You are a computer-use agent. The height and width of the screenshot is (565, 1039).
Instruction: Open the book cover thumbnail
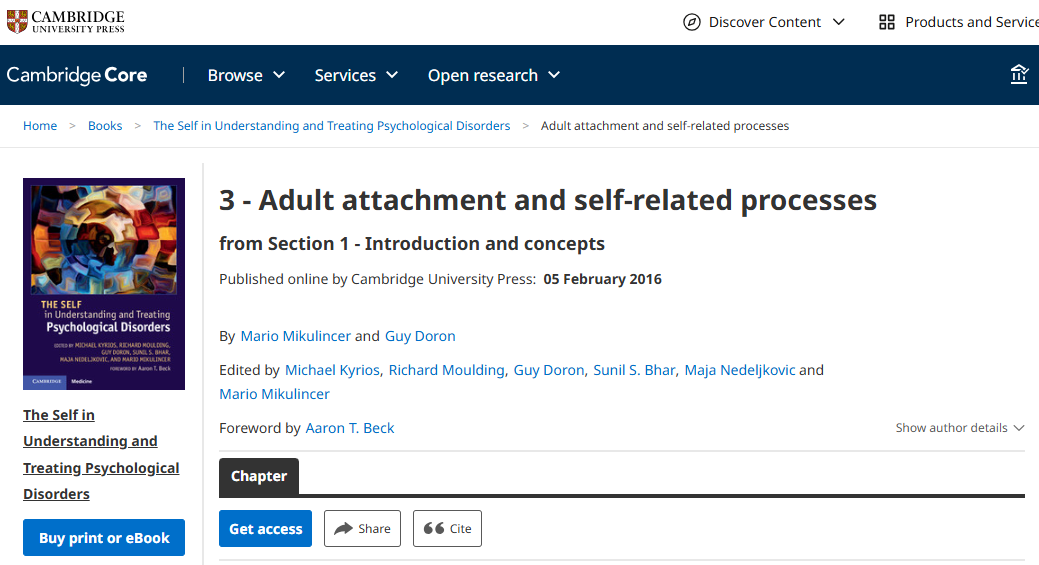104,284
